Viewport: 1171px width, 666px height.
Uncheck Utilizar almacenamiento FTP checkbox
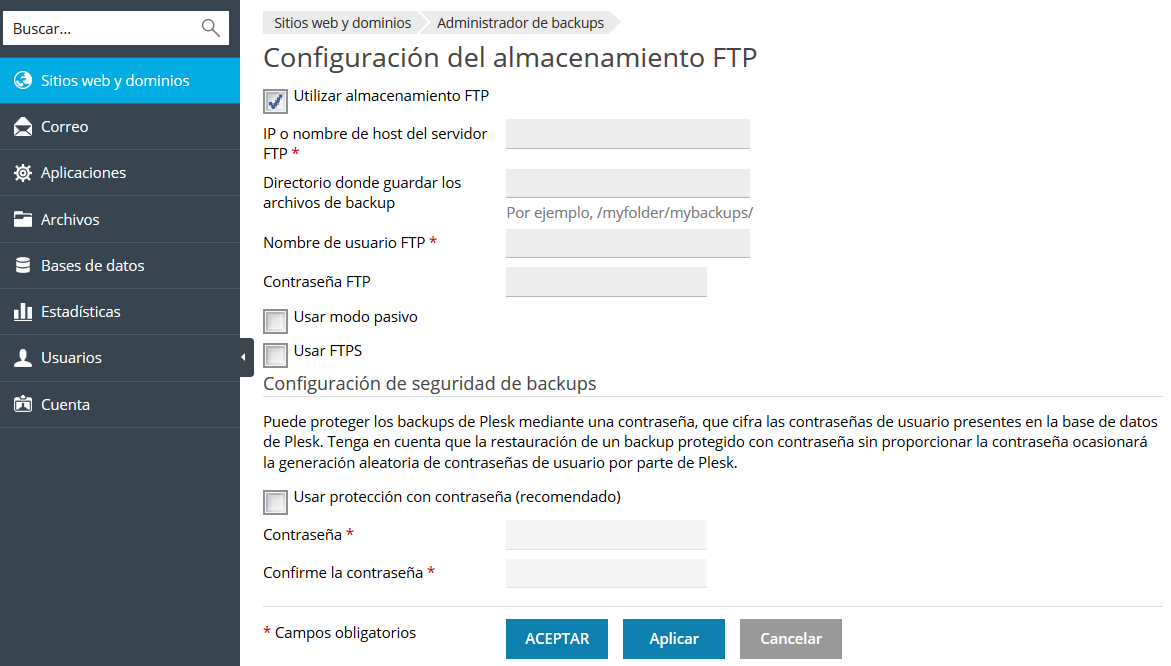(275, 101)
